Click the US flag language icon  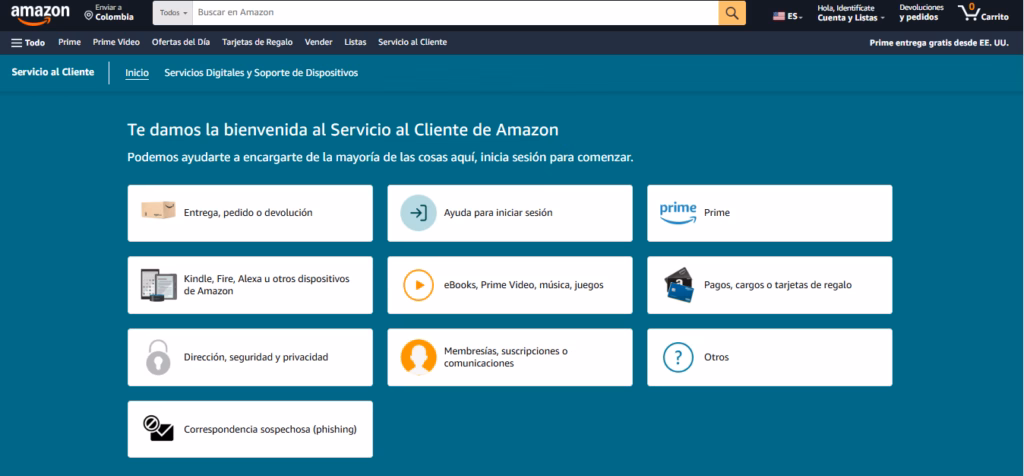pyautogui.click(x=779, y=16)
